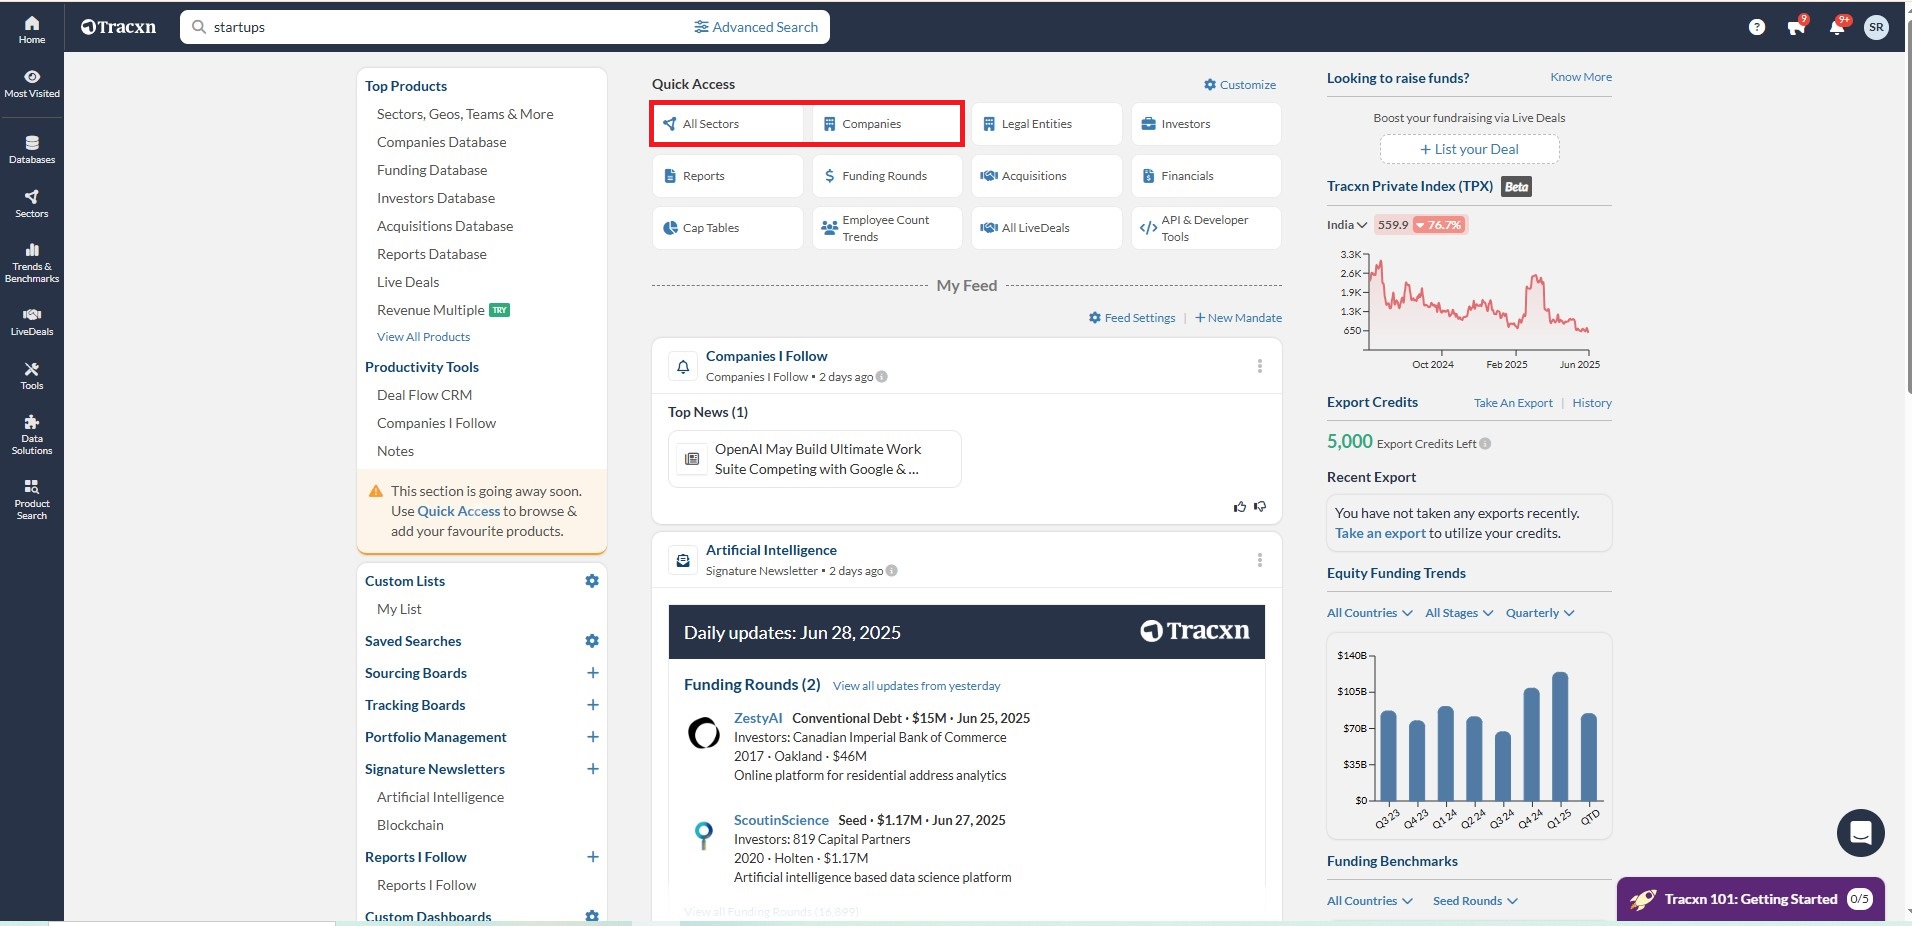The height and width of the screenshot is (926, 1912).
Task: Expand the Quarterly period dropdown
Action: pyautogui.click(x=1539, y=613)
